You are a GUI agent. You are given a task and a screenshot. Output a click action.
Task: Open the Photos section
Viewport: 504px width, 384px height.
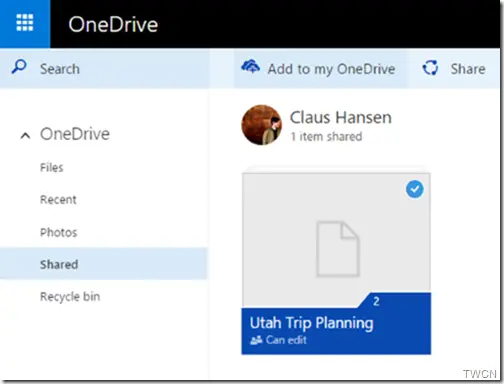59,232
